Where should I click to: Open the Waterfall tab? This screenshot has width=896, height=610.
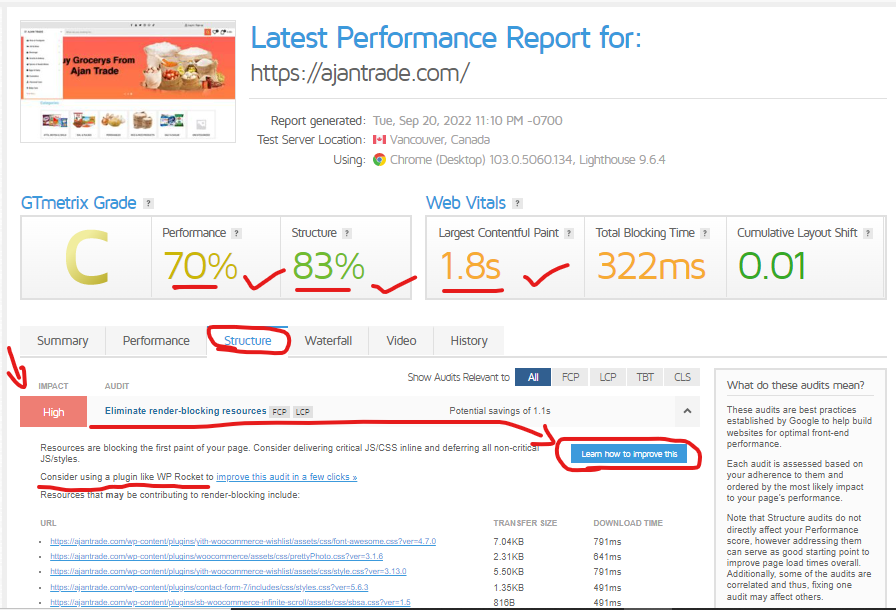point(329,341)
